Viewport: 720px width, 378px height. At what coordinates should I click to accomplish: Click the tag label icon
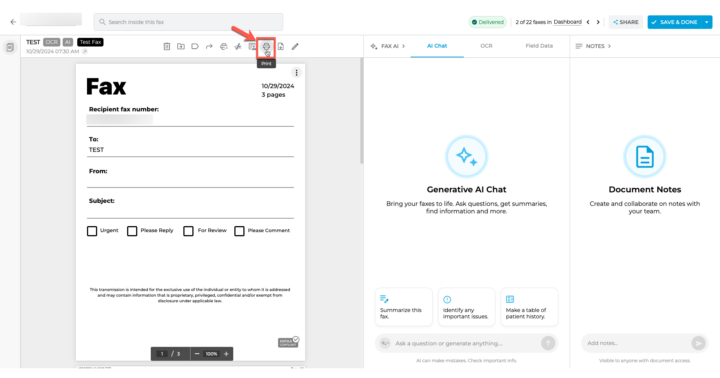(x=195, y=46)
